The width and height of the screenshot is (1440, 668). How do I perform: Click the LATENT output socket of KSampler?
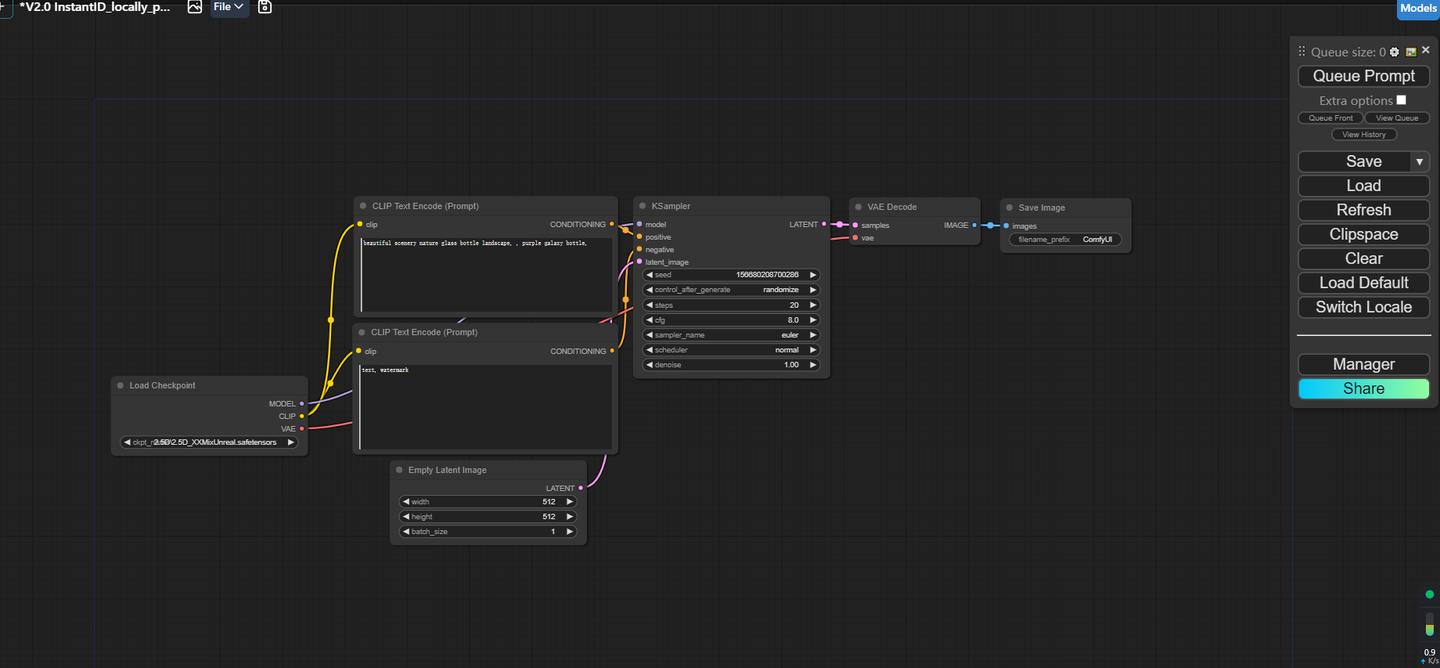point(824,224)
